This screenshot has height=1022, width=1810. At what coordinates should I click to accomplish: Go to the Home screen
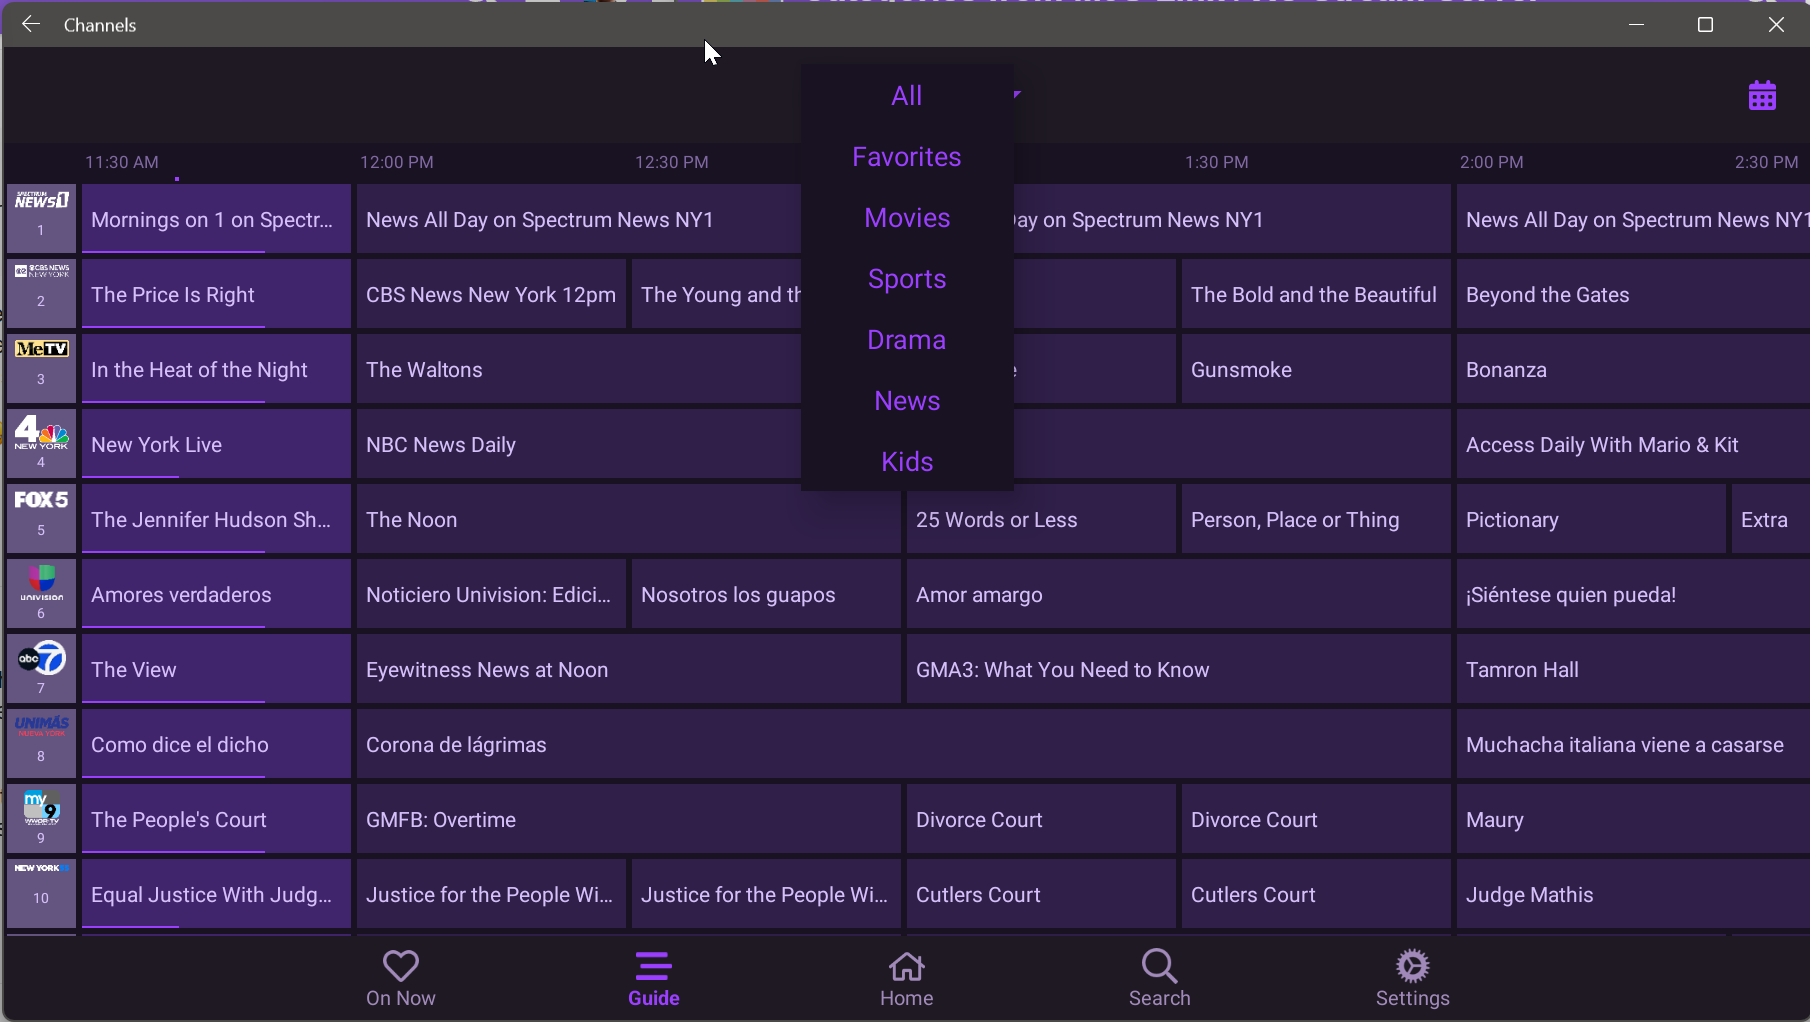pos(906,978)
